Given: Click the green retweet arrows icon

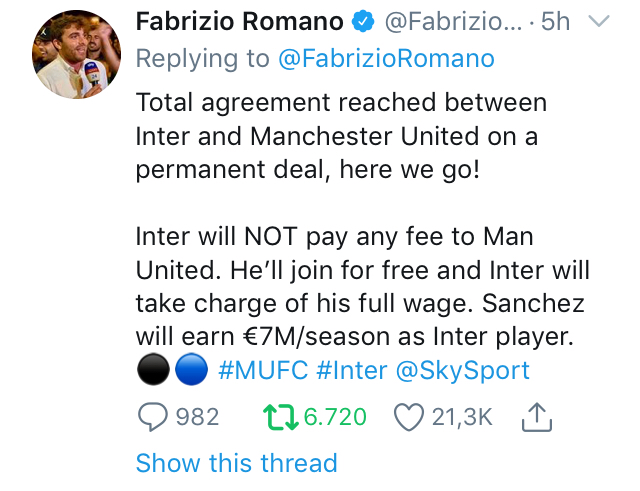Looking at the screenshot, I should (281, 417).
